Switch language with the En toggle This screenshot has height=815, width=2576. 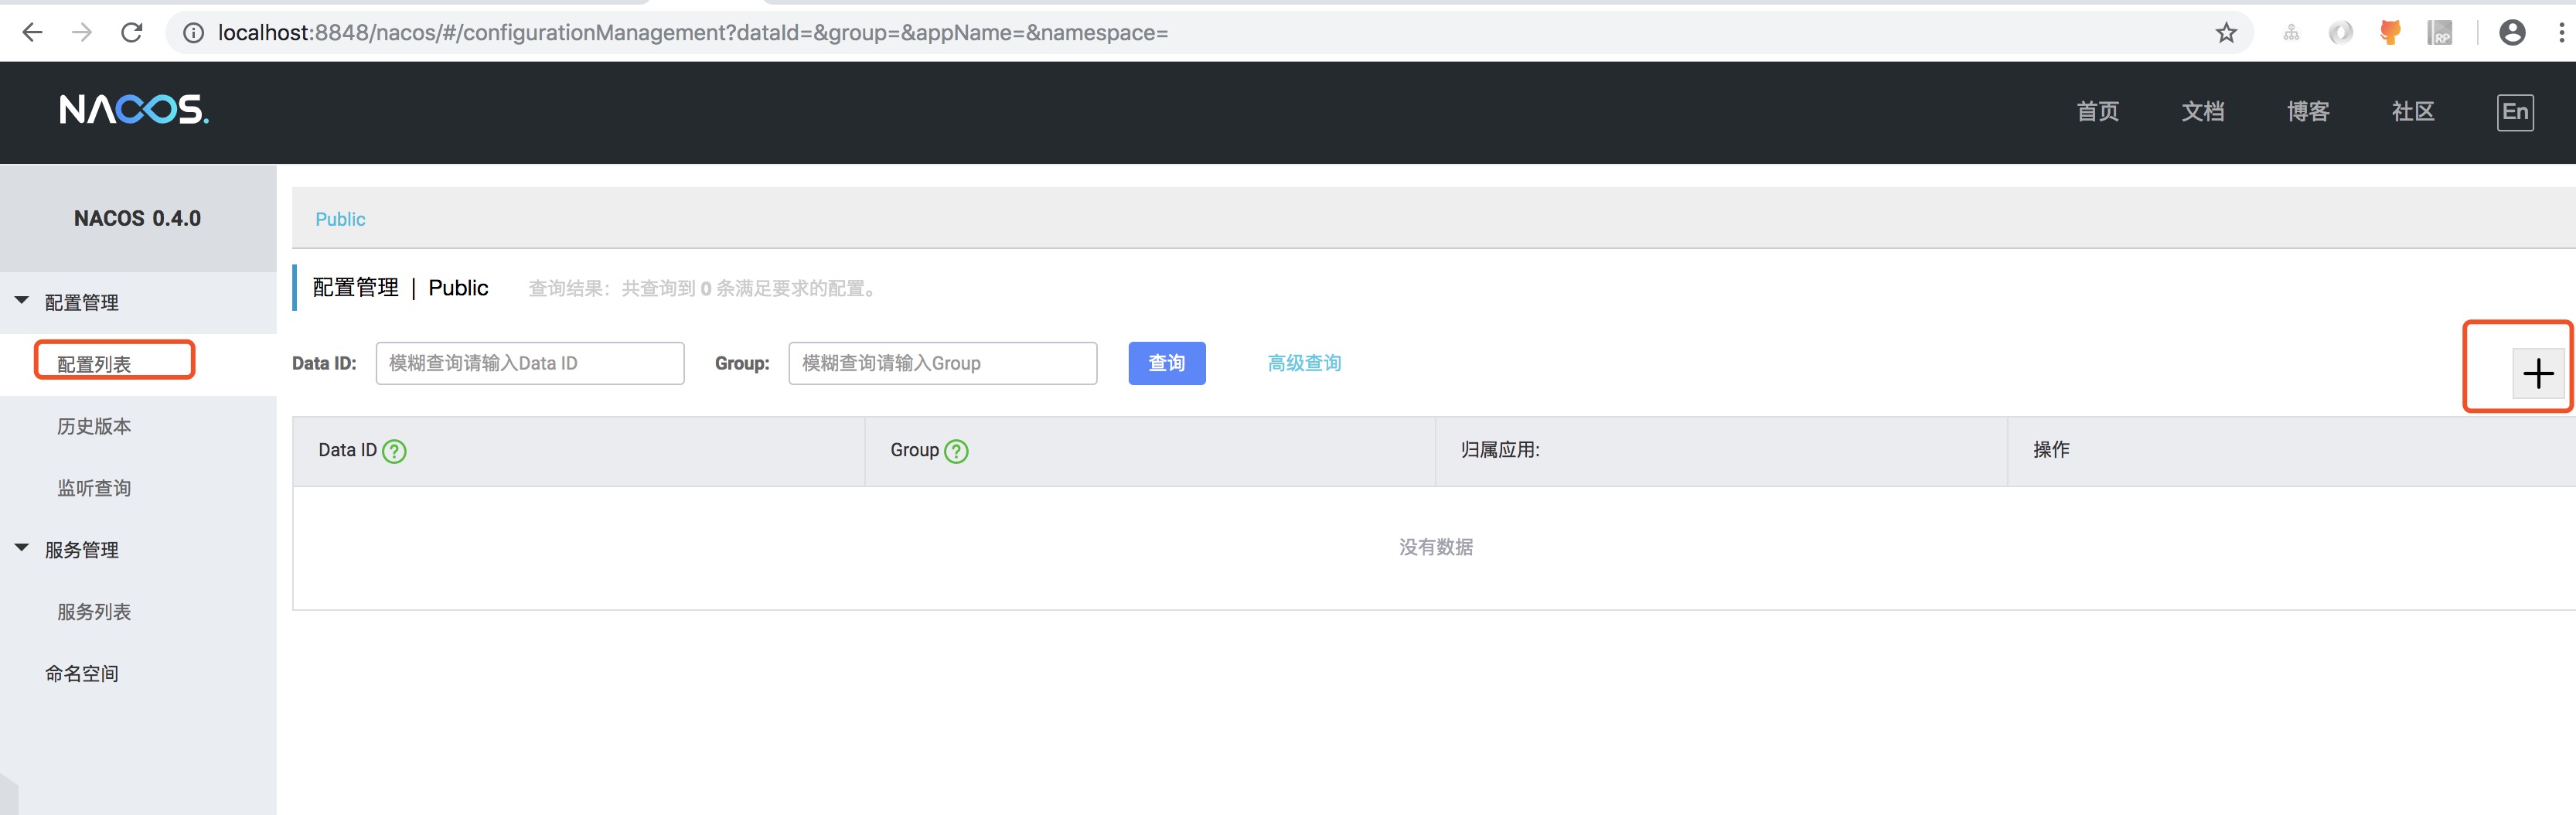coord(2514,111)
